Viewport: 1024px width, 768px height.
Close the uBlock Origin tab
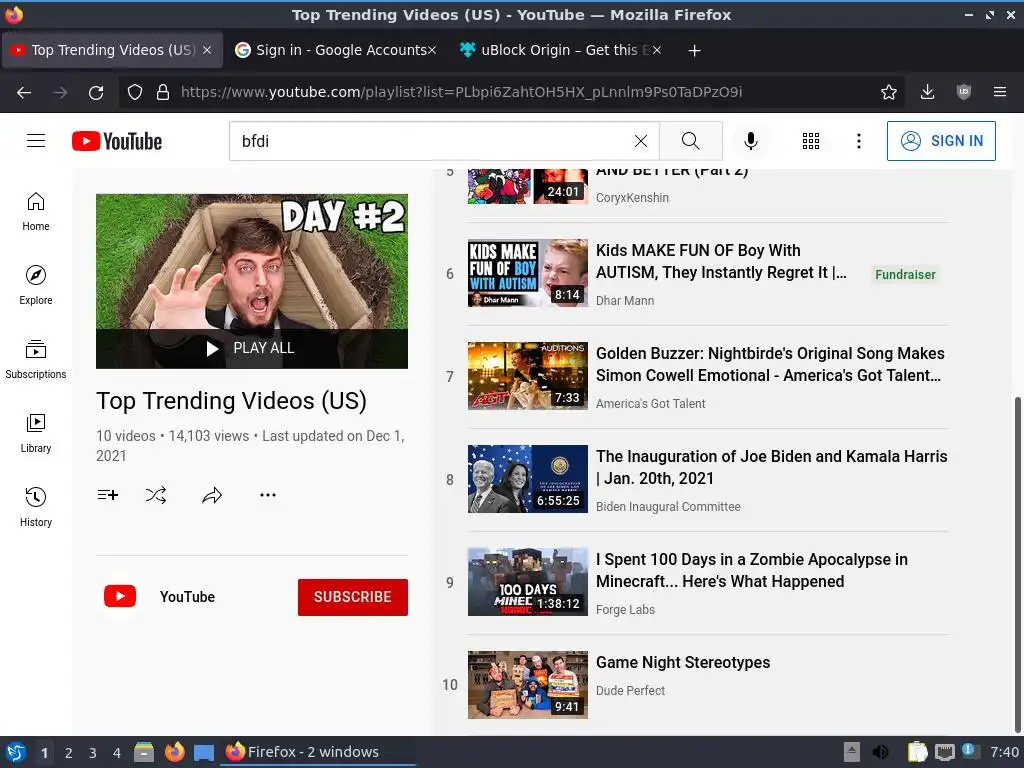click(656, 50)
